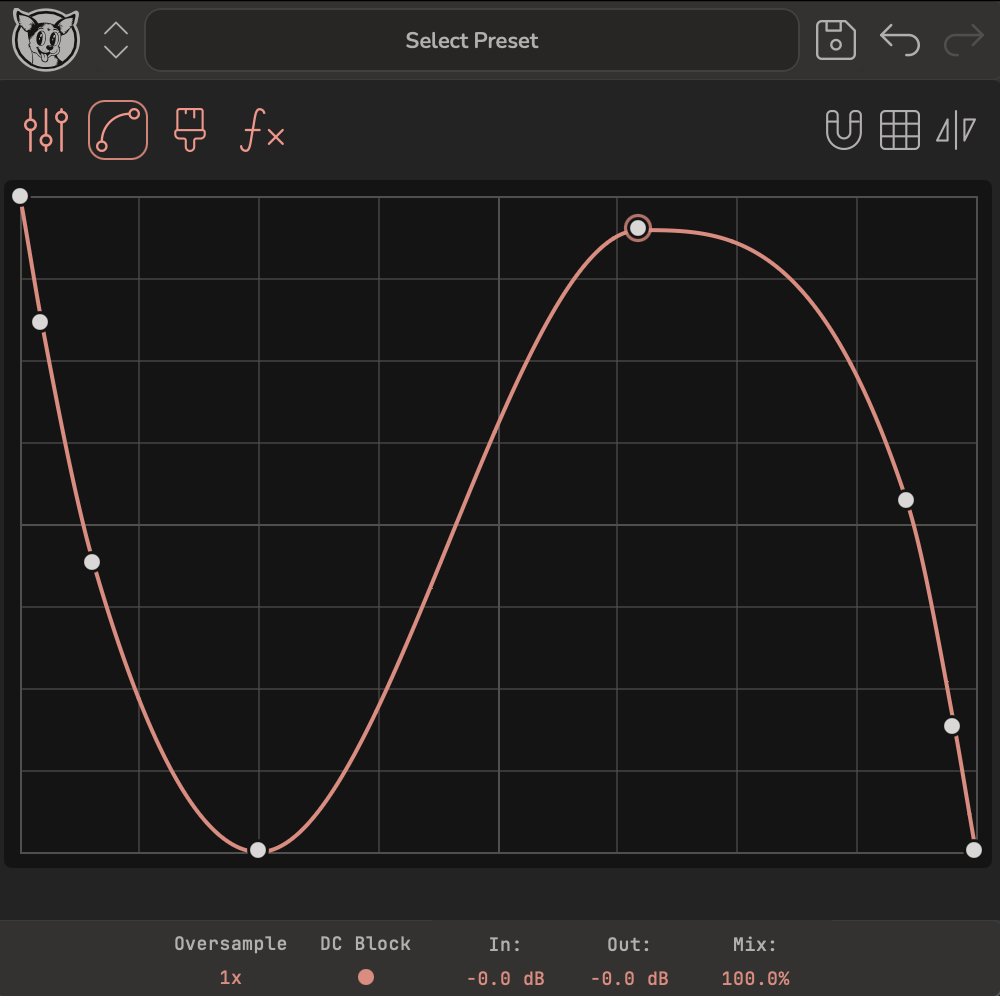Enable DC Block
This screenshot has width=1000, height=996.
point(366,978)
